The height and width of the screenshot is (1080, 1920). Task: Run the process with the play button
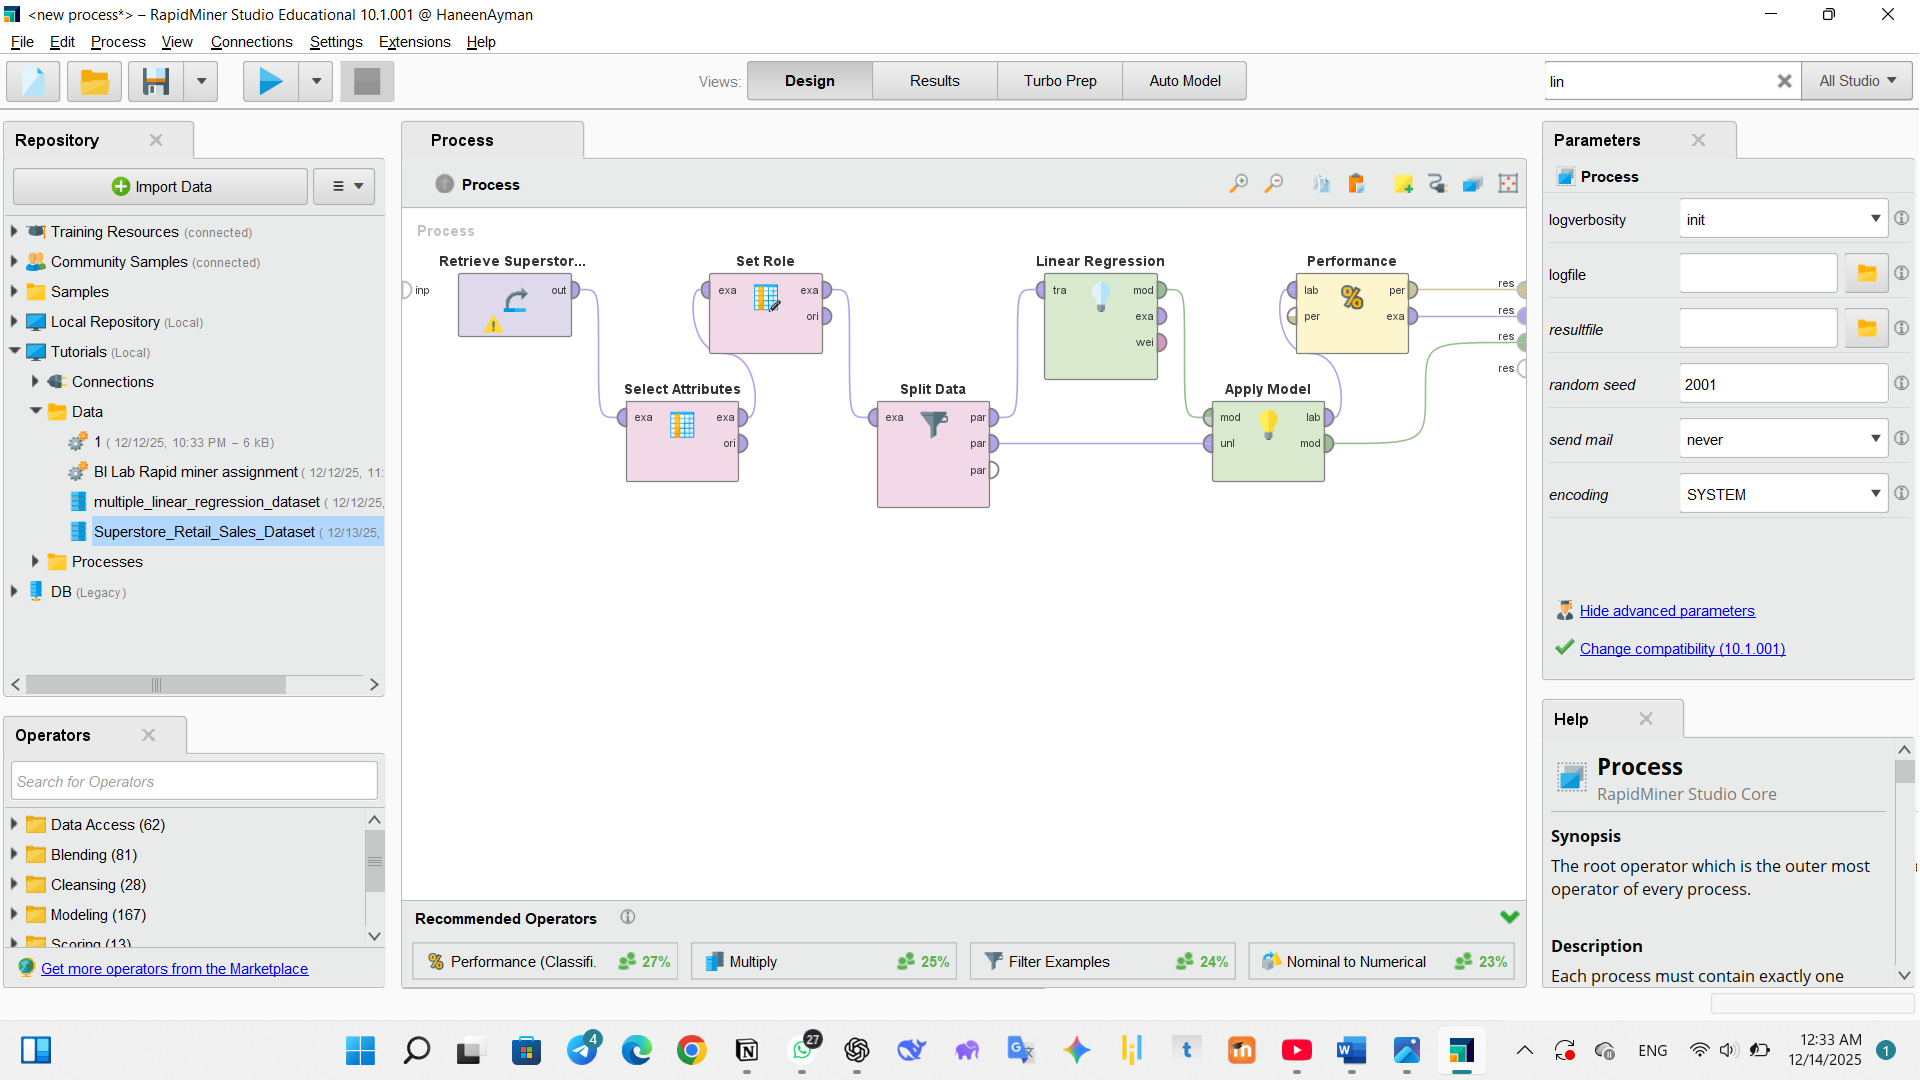(x=270, y=81)
